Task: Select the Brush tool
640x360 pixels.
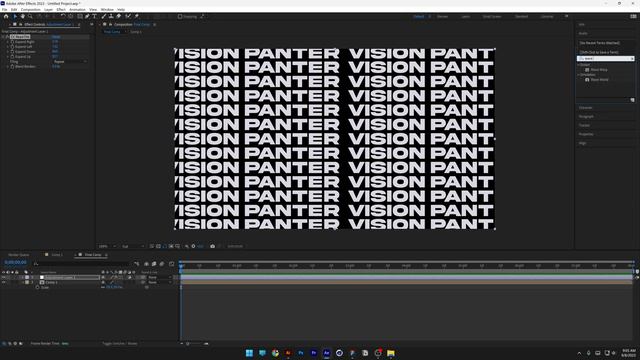Action: pos(104,16)
